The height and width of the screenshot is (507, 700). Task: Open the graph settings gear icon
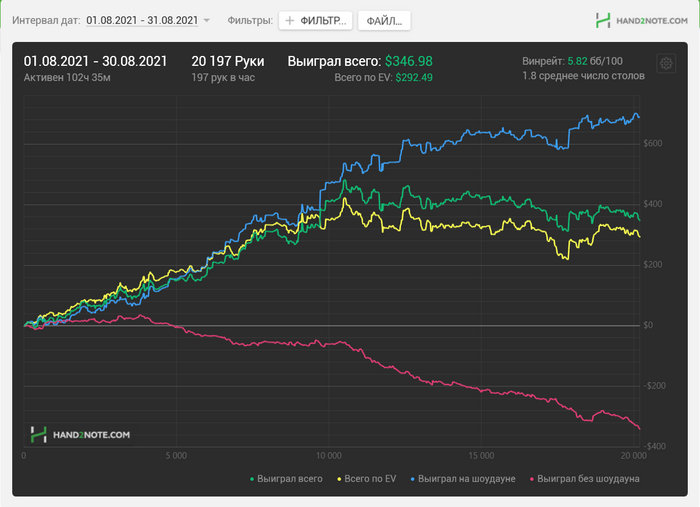666,63
